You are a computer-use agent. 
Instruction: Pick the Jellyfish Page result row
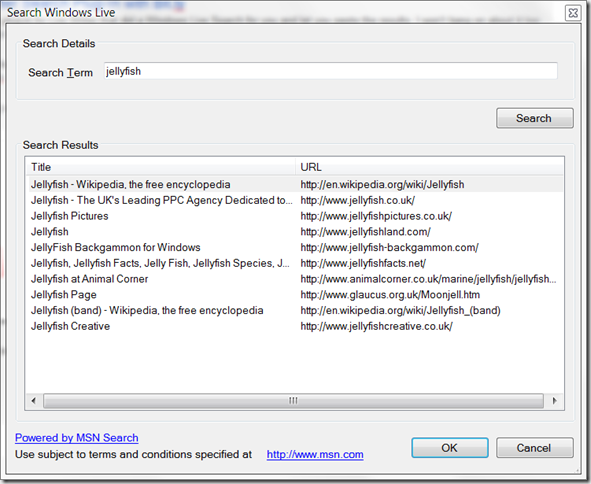(295, 295)
